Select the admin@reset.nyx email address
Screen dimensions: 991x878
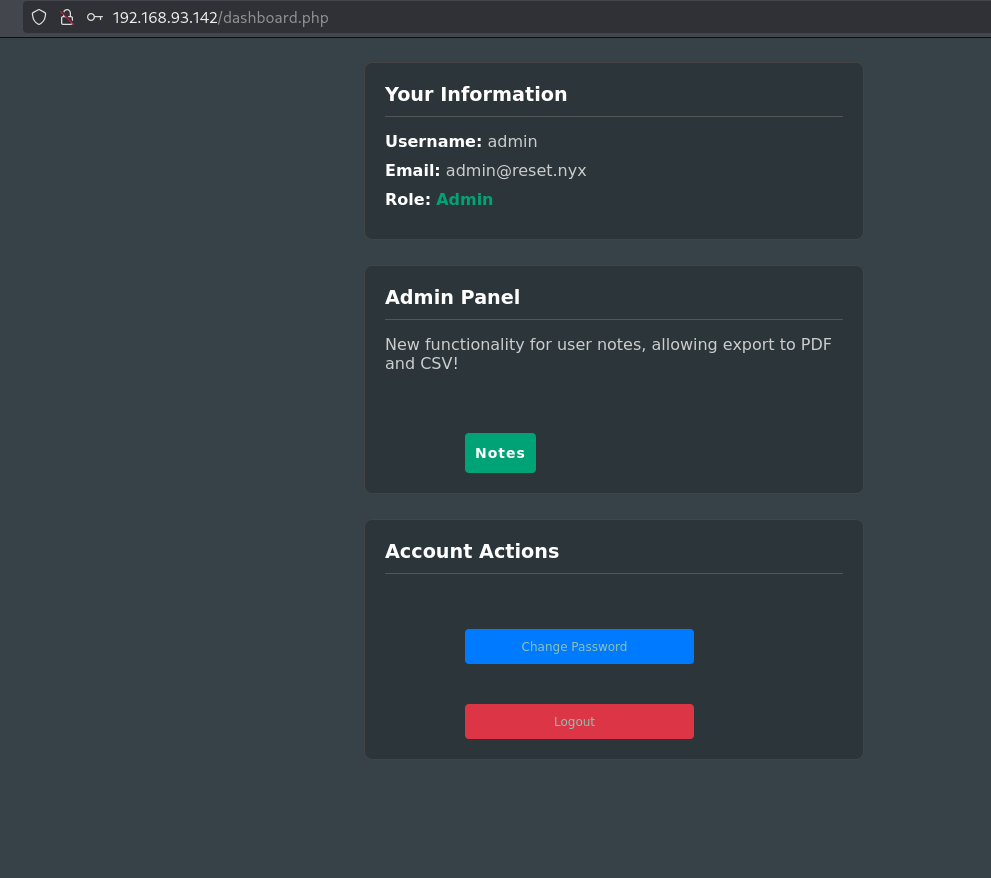[x=516, y=170]
